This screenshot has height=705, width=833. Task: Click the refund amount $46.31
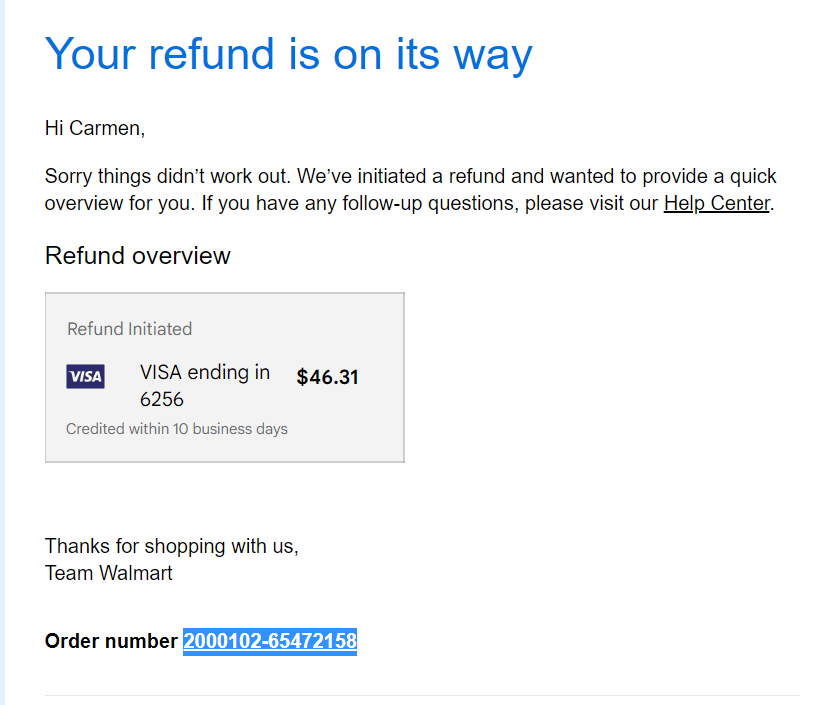point(327,377)
